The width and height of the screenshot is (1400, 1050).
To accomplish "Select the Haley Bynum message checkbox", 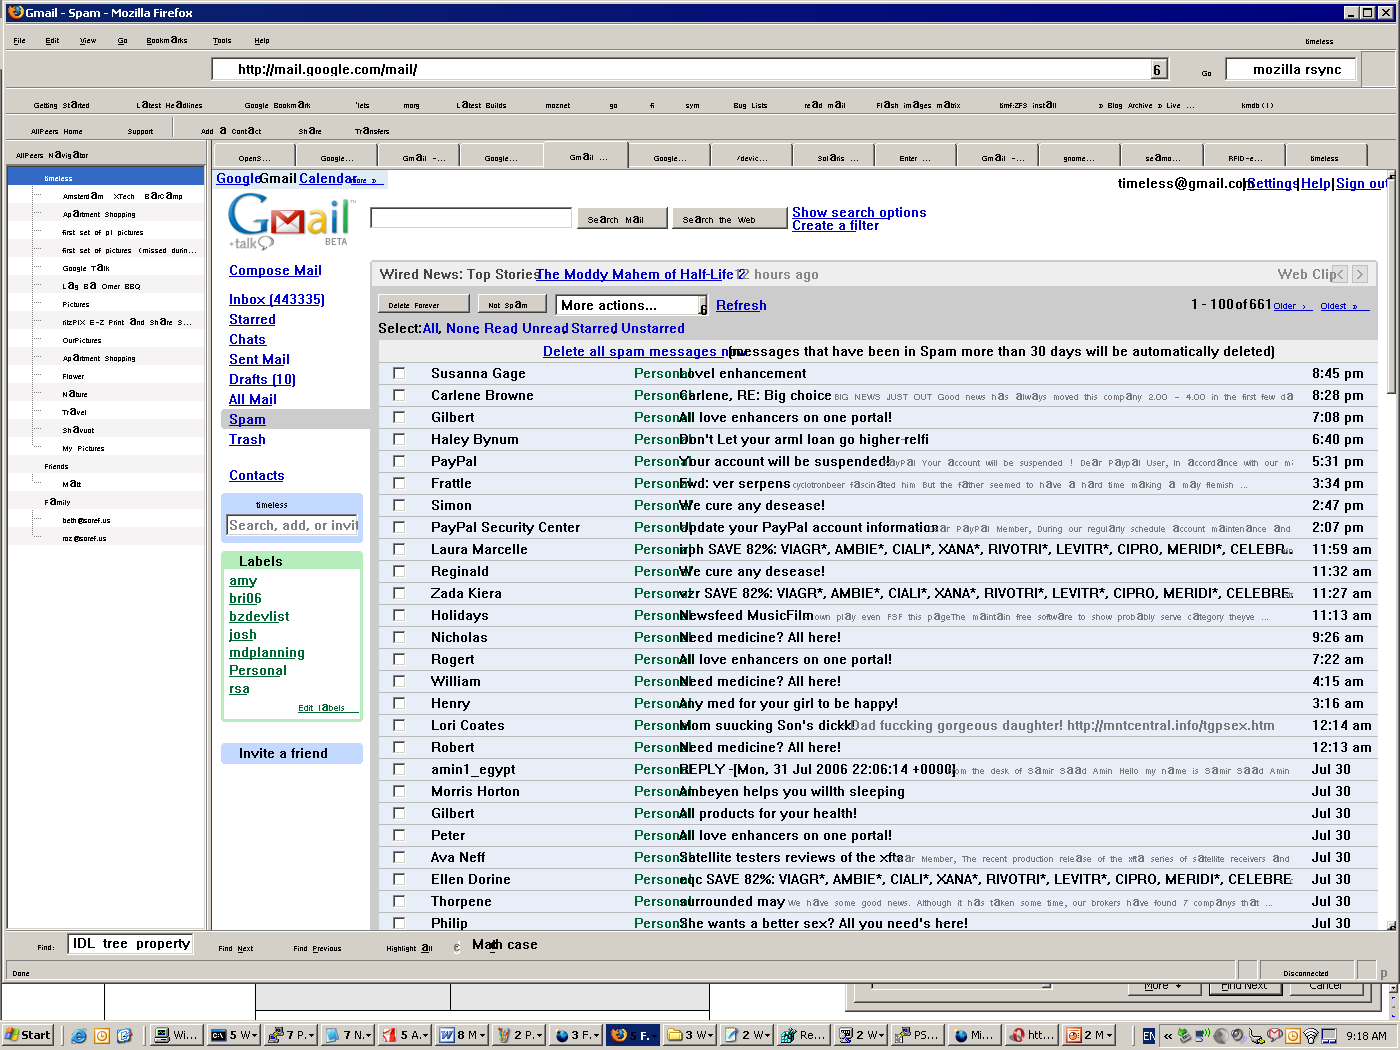I will click(x=399, y=439).
